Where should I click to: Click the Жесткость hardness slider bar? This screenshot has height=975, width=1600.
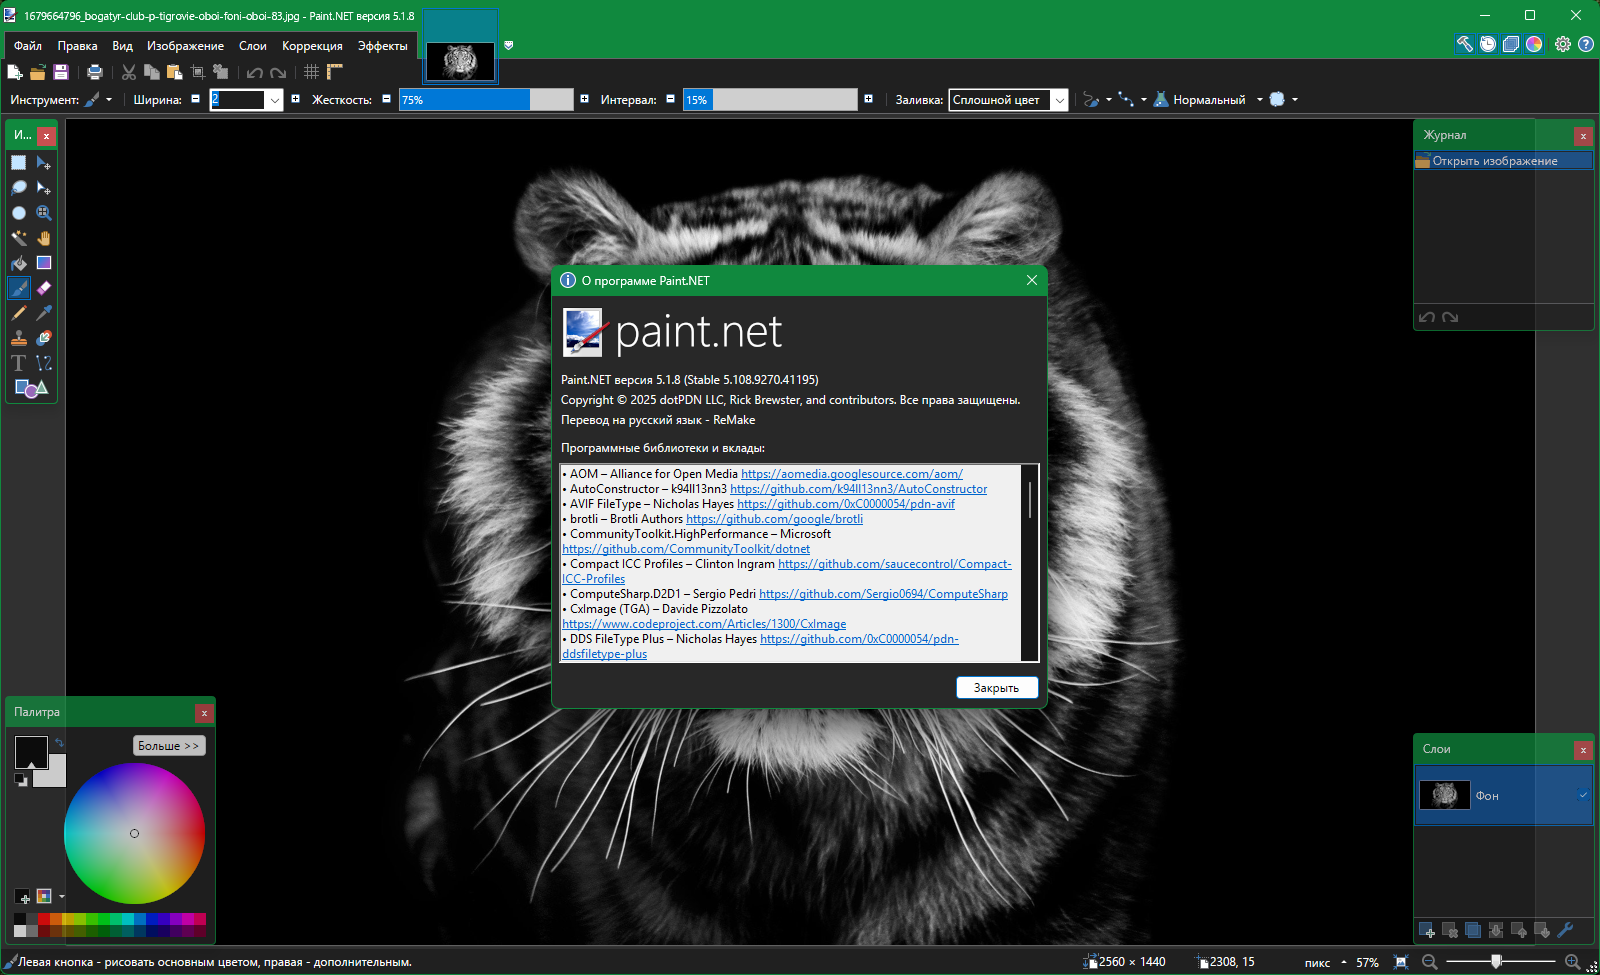[486, 100]
